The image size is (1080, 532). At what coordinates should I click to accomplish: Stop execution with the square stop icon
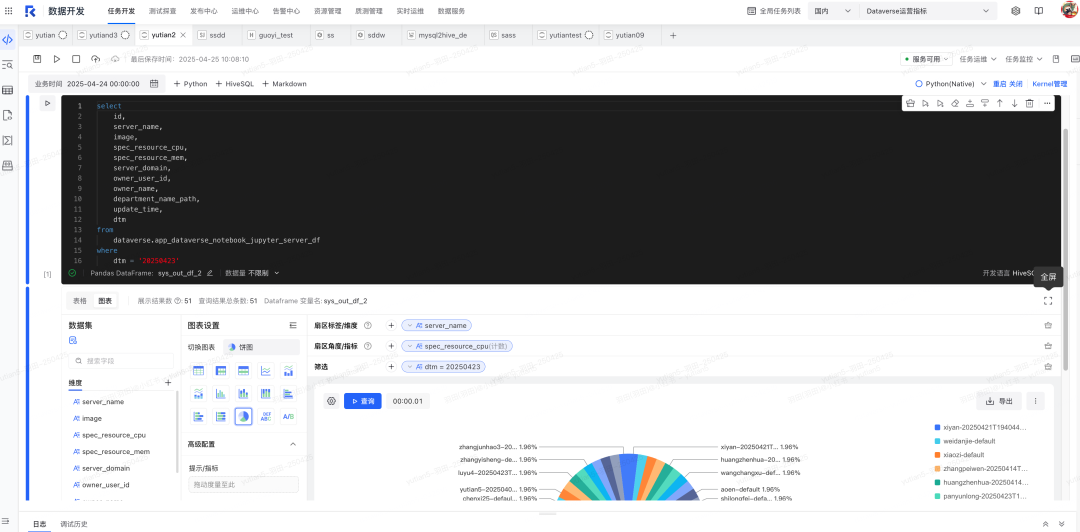(x=76, y=59)
